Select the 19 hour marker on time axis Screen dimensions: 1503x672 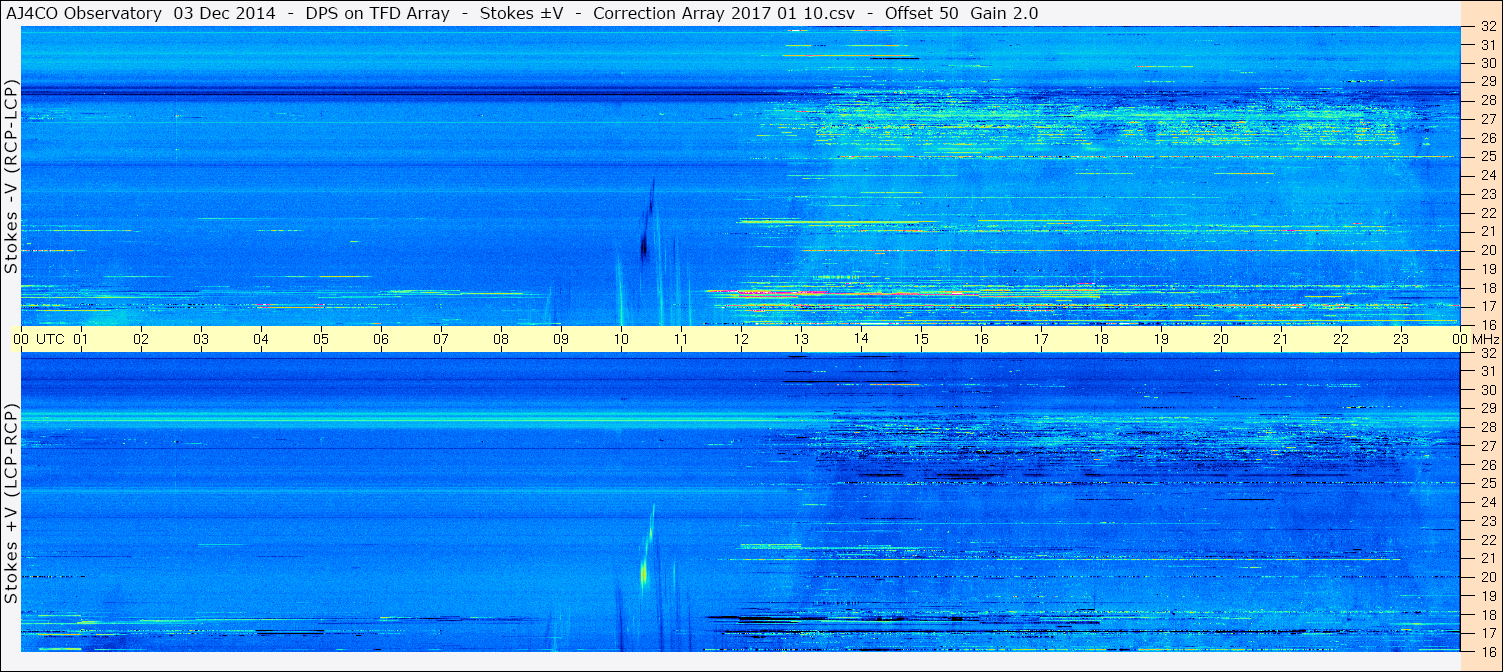click(1161, 339)
